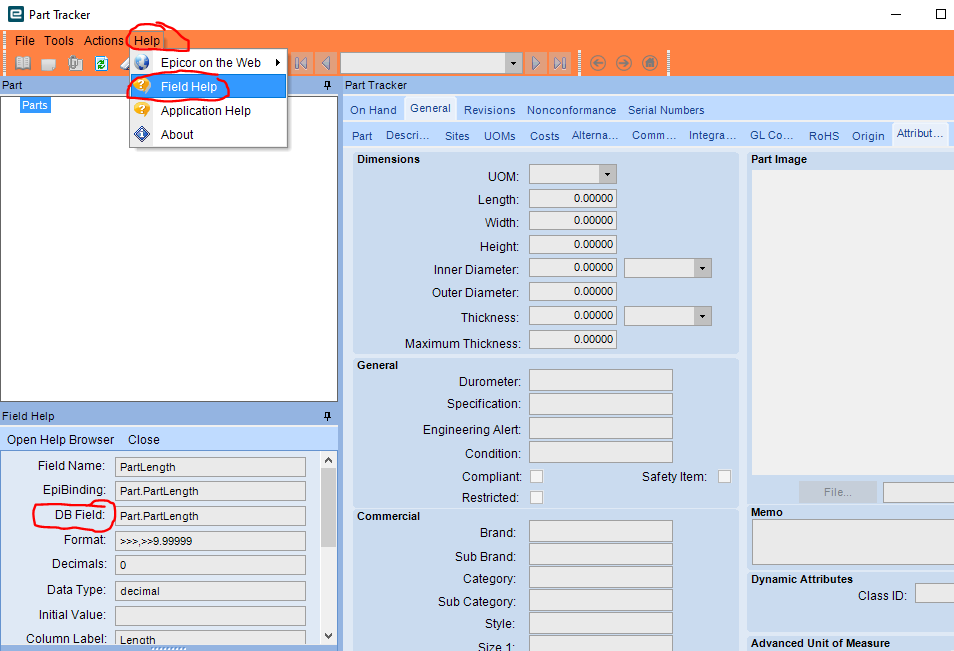954x651 pixels.
Task: Open the Nonconformance tab
Action: click(x=571, y=110)
